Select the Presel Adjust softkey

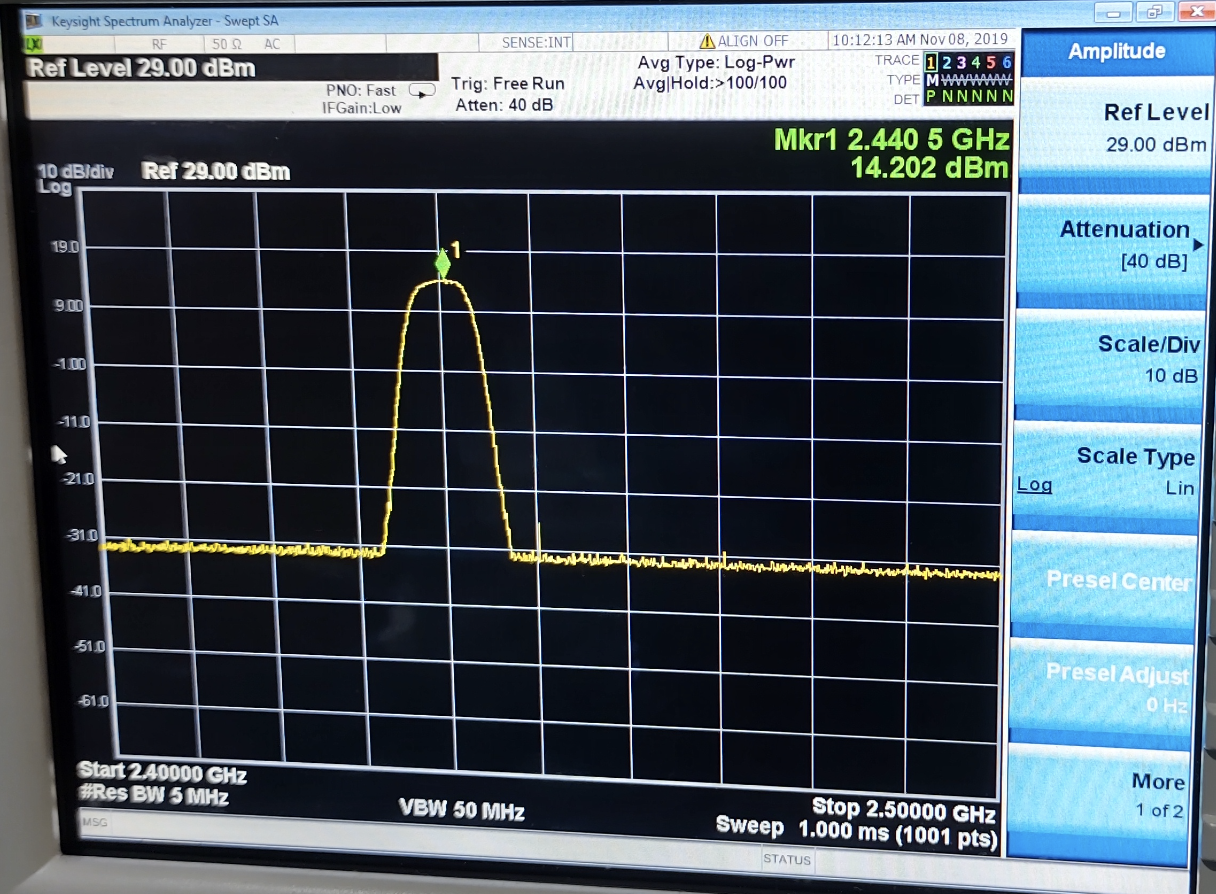tap(1102, 688)
